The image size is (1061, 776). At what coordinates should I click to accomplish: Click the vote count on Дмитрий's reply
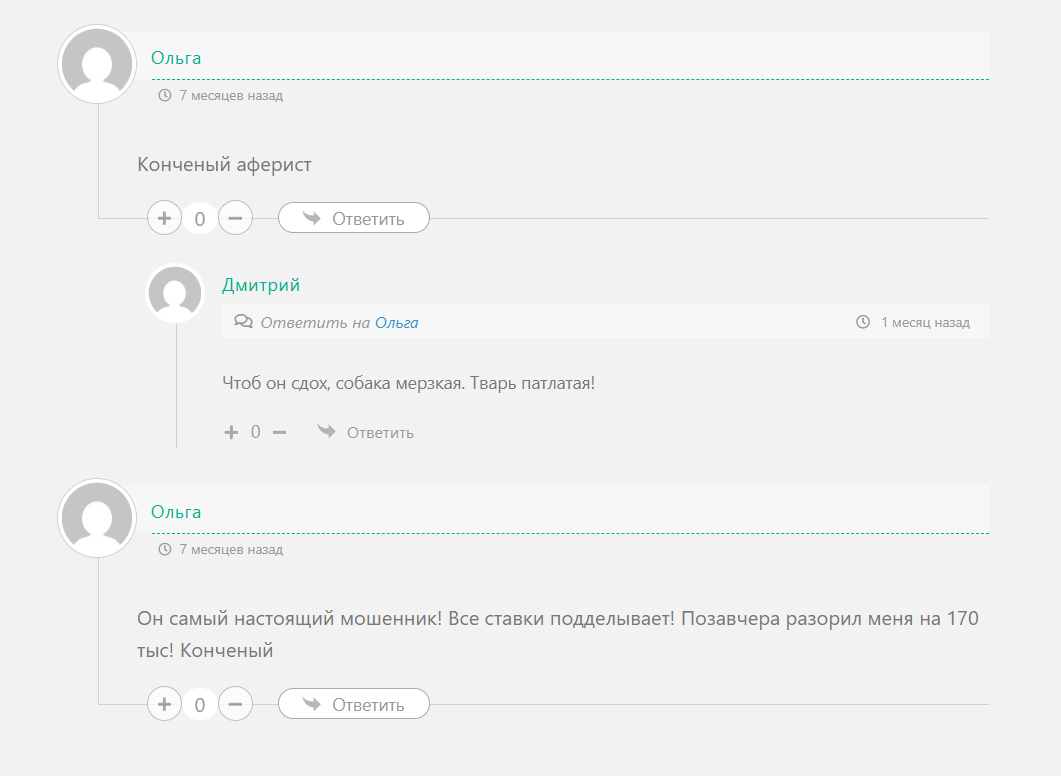(x=255, y=432)
